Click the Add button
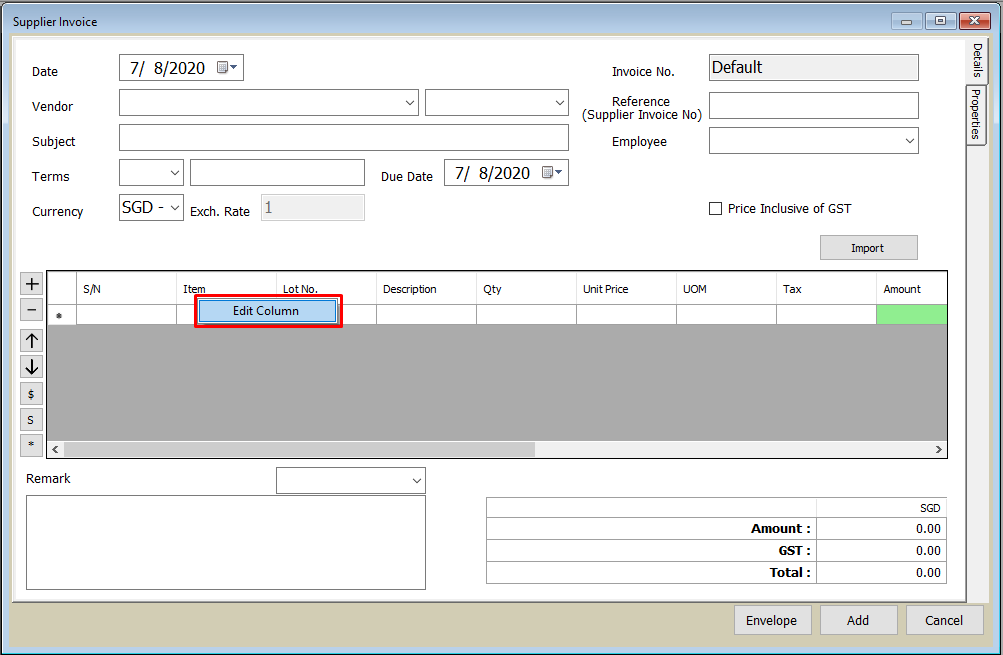This screenshot has width=1003, height=655. point(858,620)
